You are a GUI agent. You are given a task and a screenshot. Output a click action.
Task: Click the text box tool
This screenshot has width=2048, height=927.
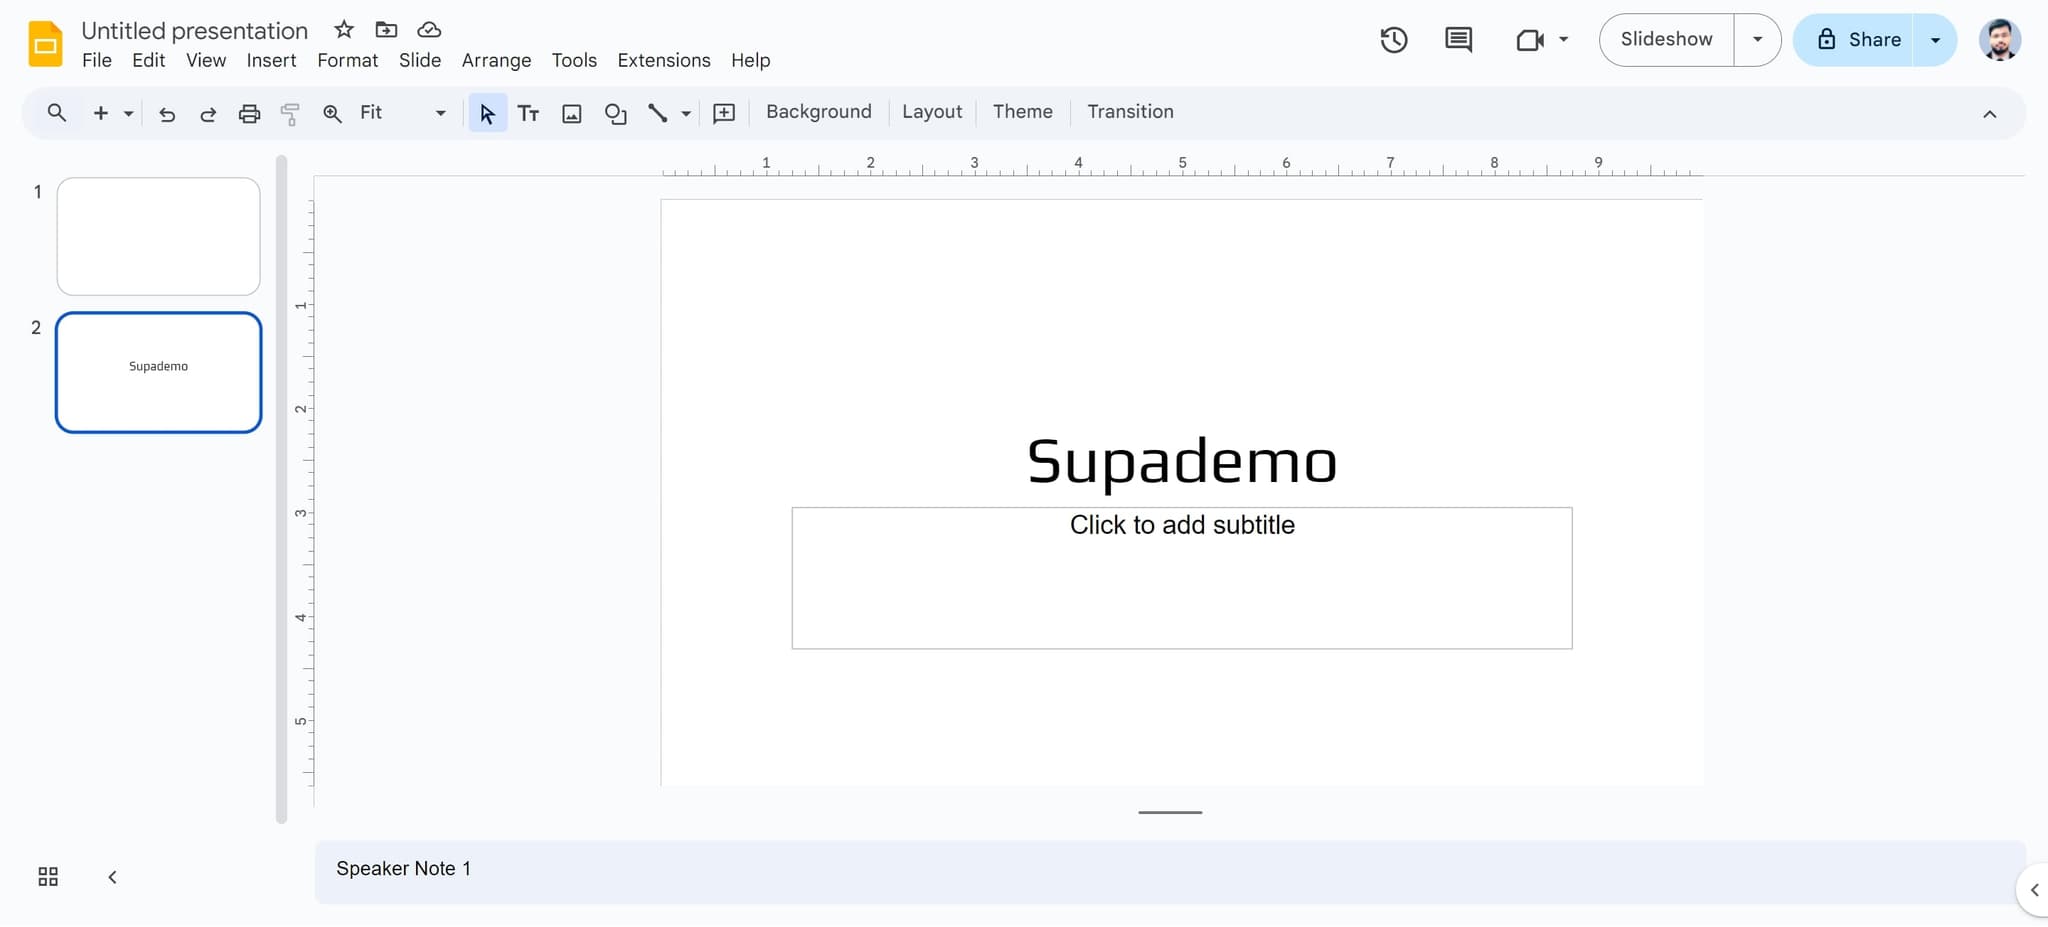coord(528,113)
